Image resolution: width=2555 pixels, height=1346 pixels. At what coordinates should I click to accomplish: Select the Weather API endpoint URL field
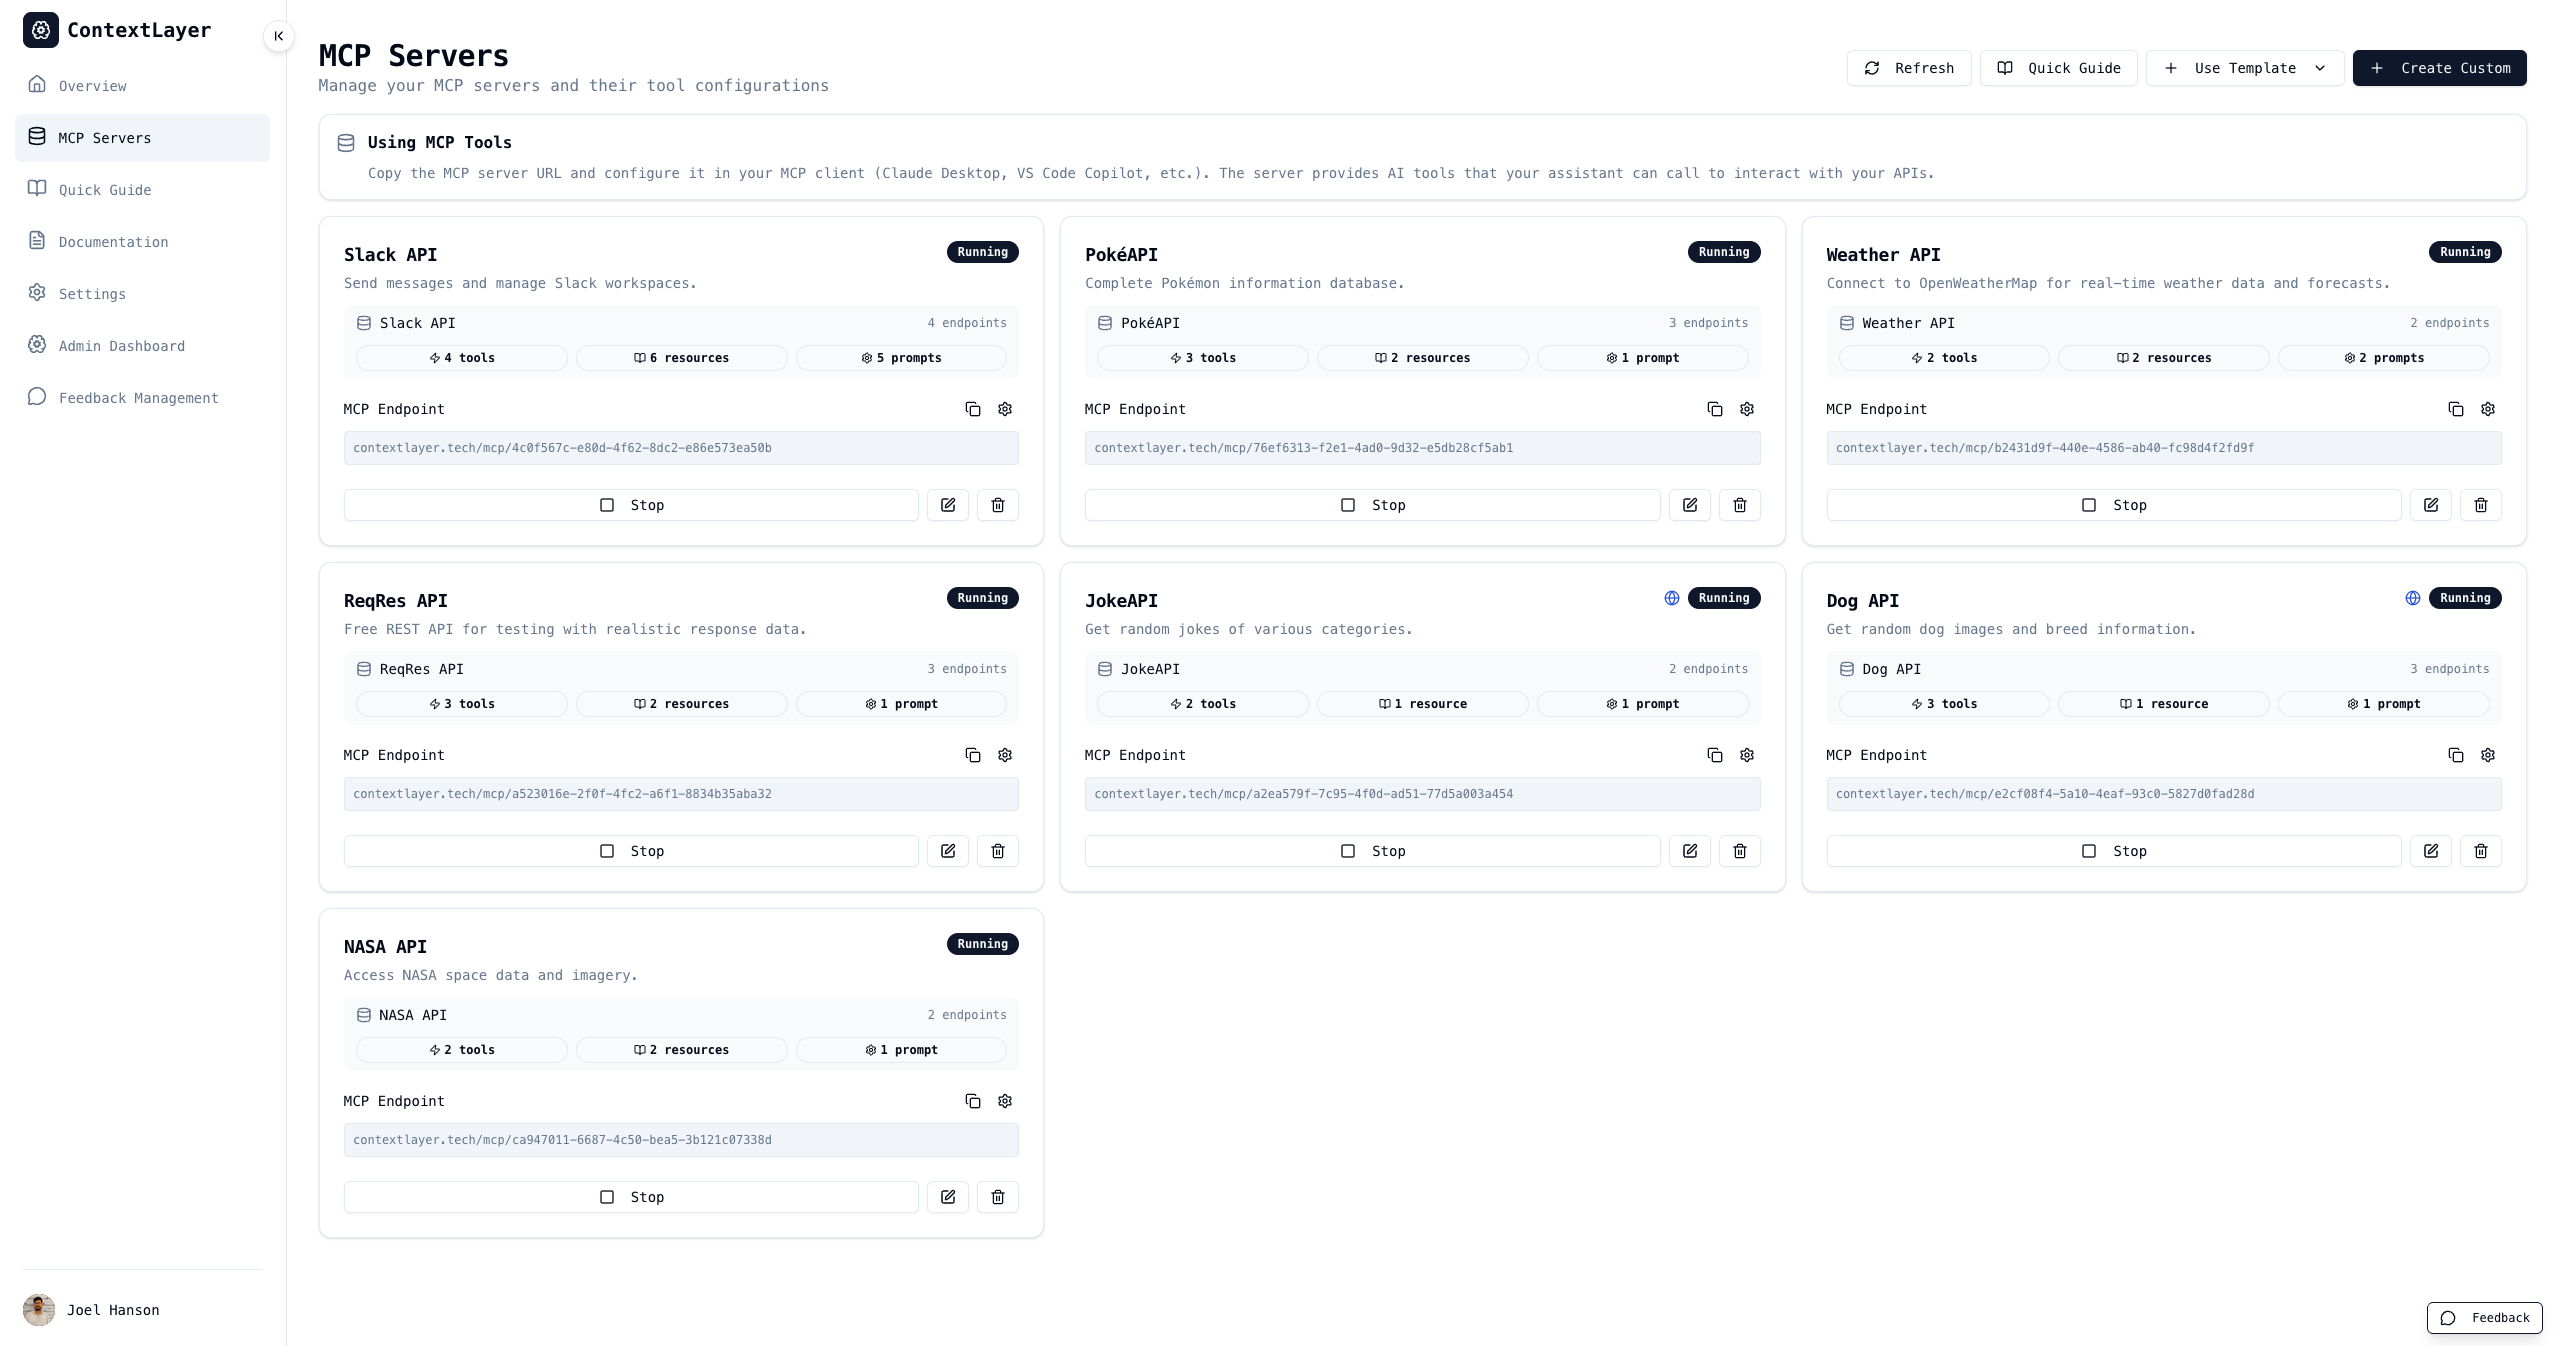(x=2165, y=448)
